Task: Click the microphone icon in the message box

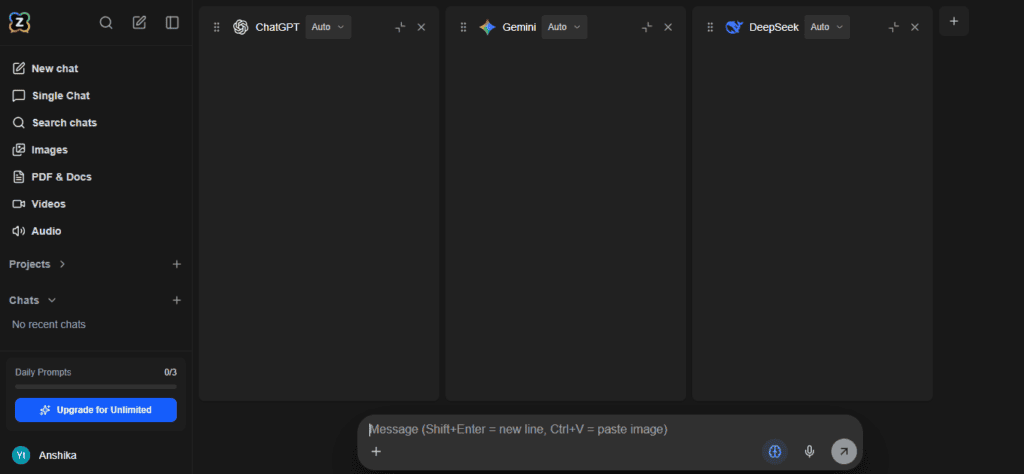Action: [x=810, y=451]
